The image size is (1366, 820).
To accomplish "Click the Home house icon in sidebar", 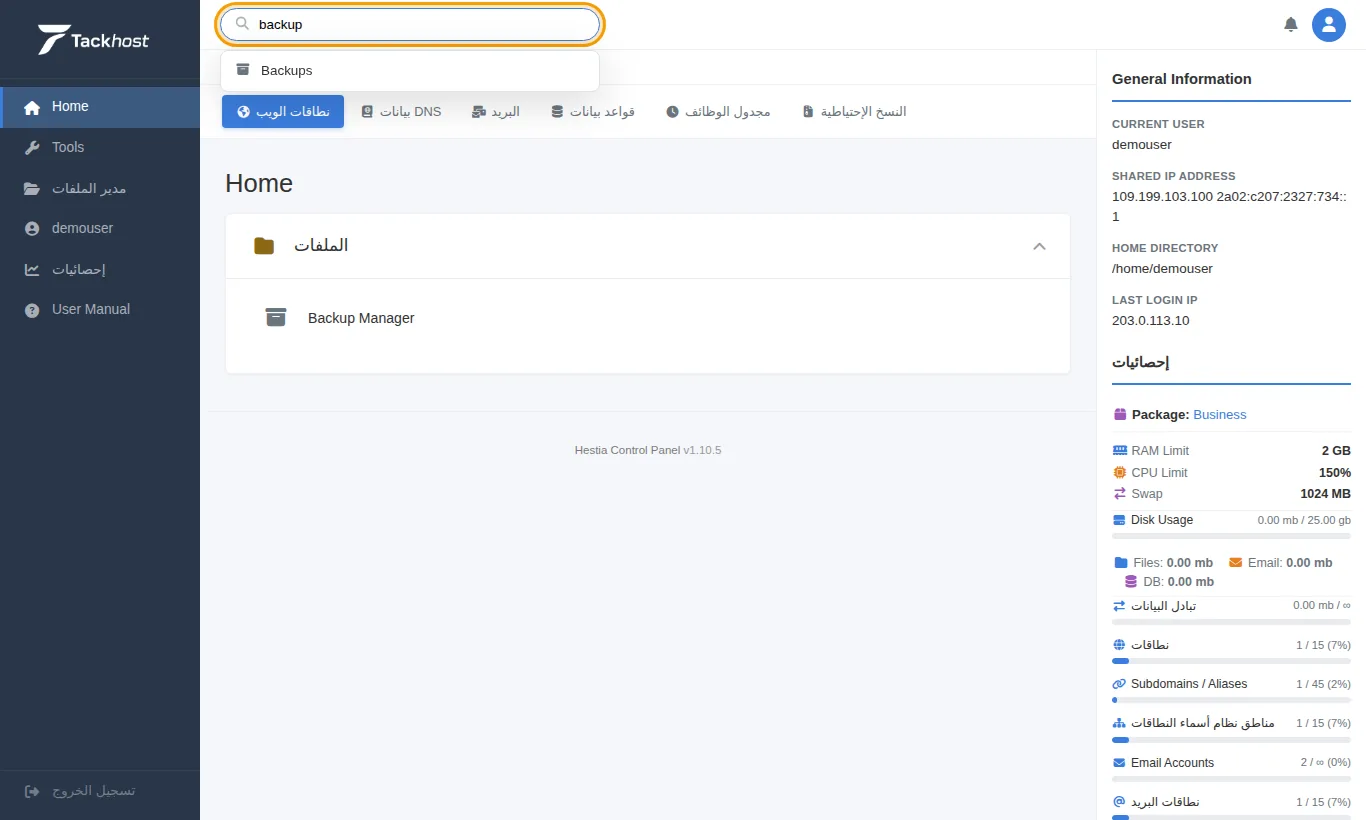I will [32, 107].
